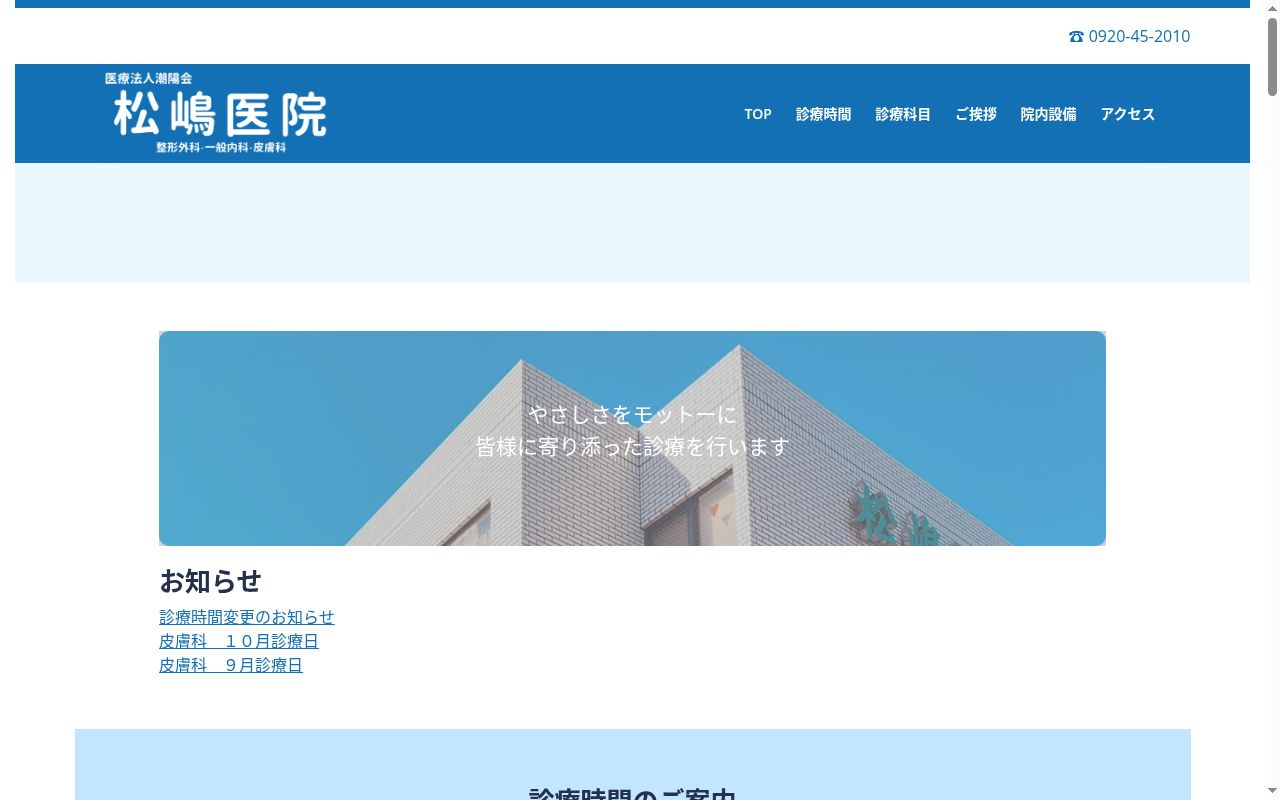Click the お知らせ heading
Image resolution: width=1280 pixels, height=800 pixels.
coord(210,581)
